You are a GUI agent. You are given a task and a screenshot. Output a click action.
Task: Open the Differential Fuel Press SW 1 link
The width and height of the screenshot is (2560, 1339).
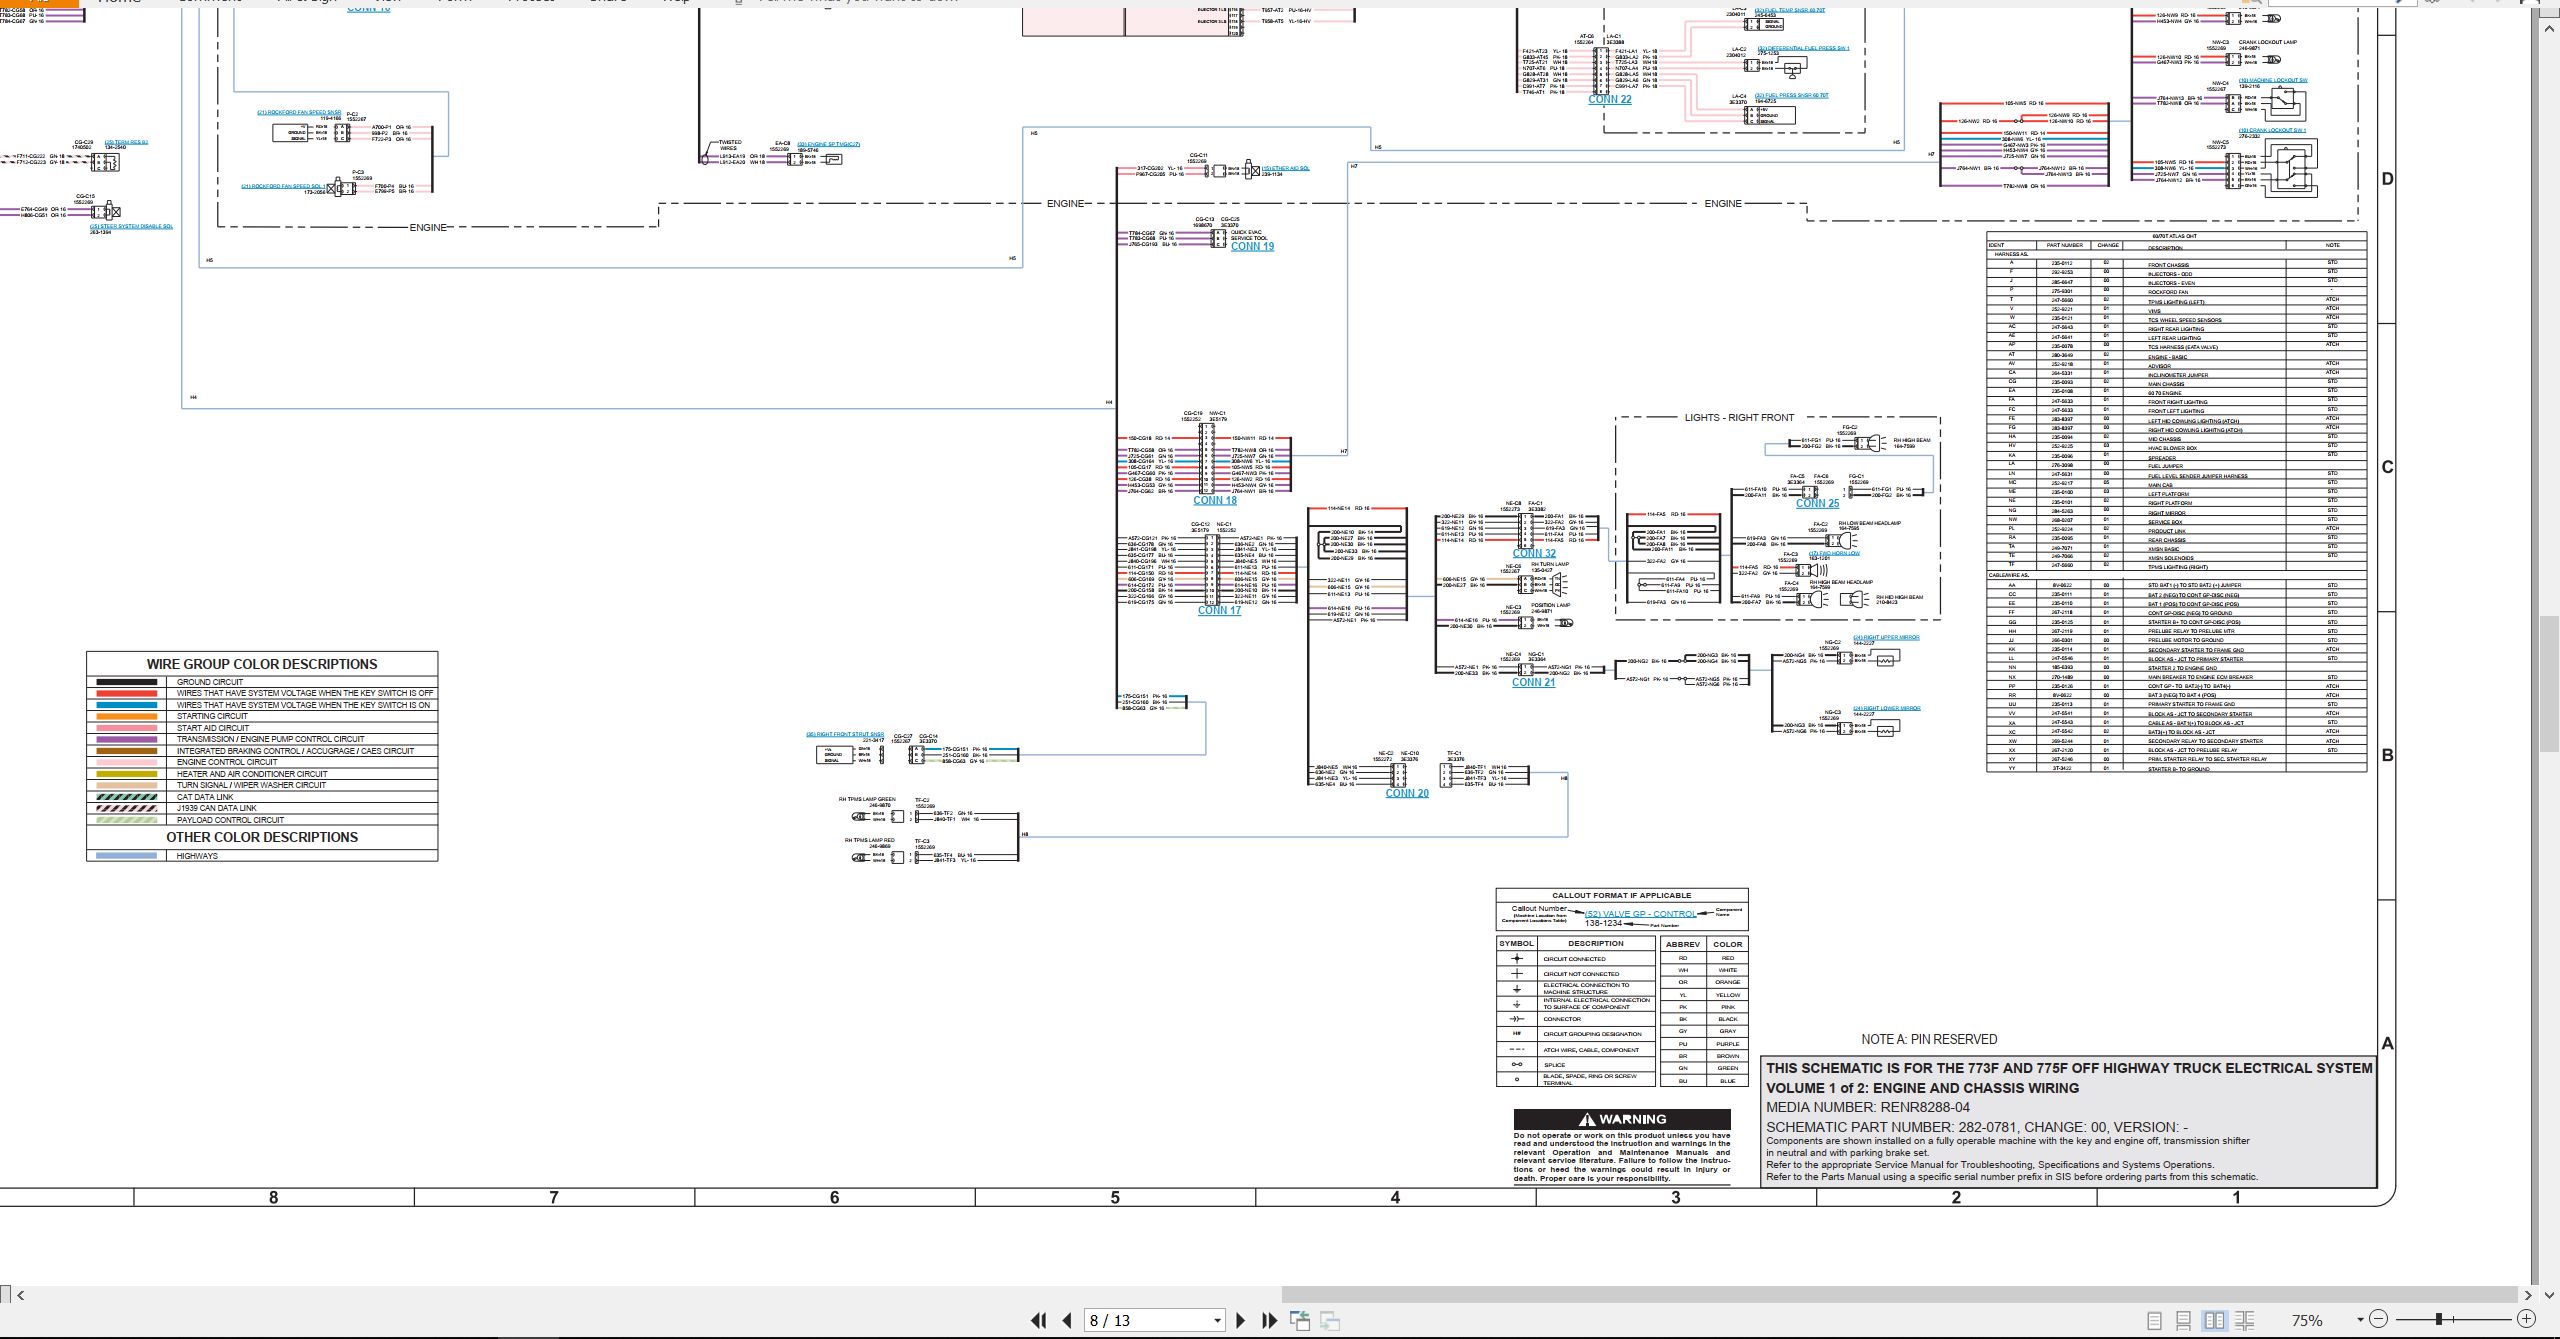(1805, 48)
